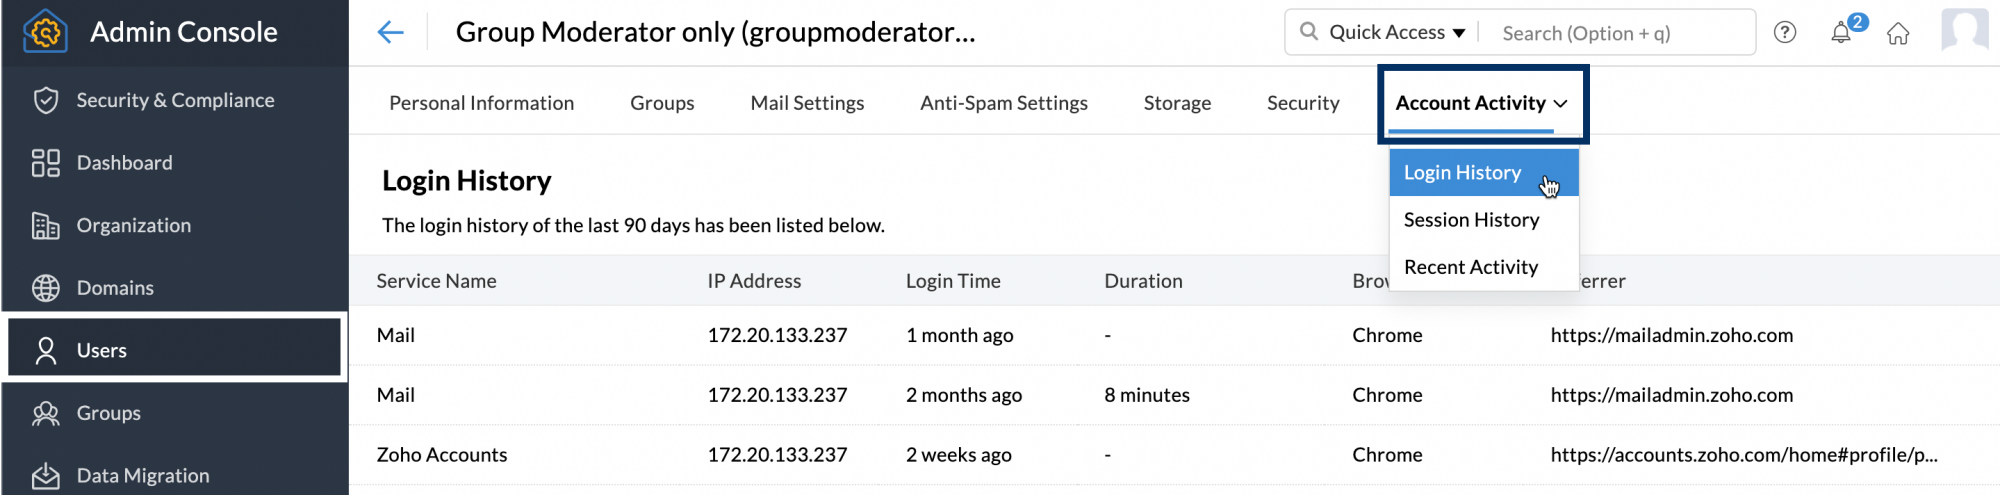The width and height of the screenshot is (2000, 495).
Task: Click the back arrow icon
Action: point(390,32)
